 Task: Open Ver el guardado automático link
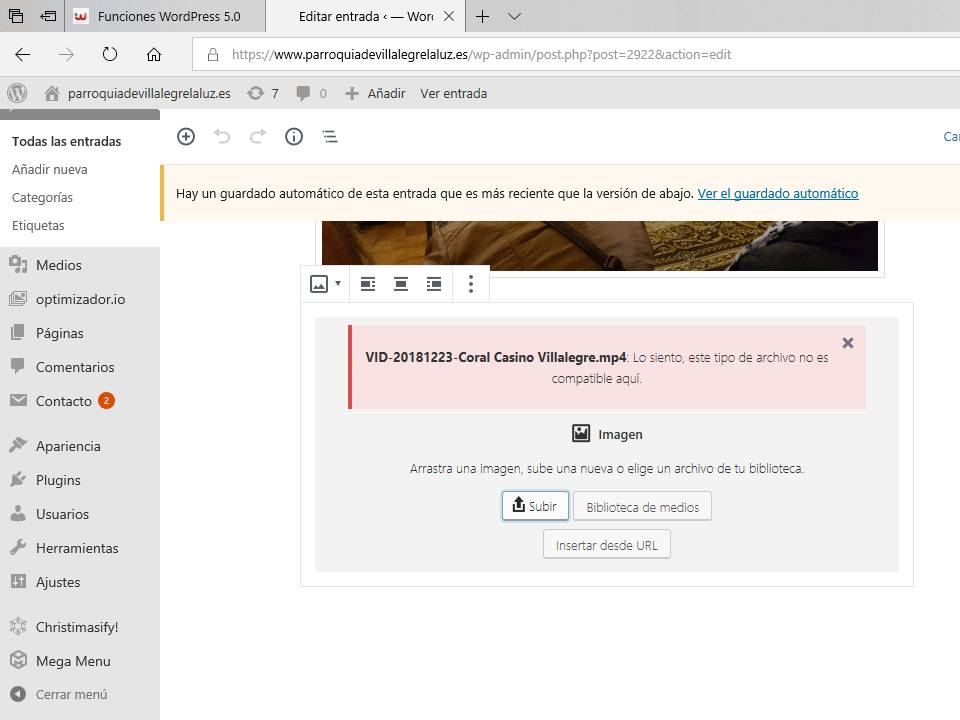point(778,193)
